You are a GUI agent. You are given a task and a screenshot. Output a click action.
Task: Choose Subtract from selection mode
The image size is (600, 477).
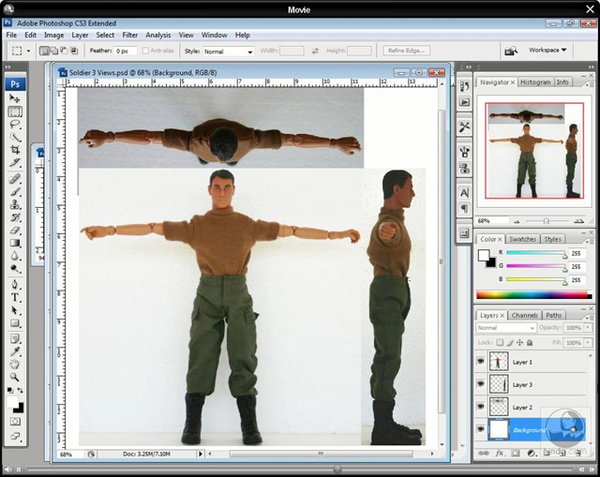pyautogui.click(x=64, y=50)
